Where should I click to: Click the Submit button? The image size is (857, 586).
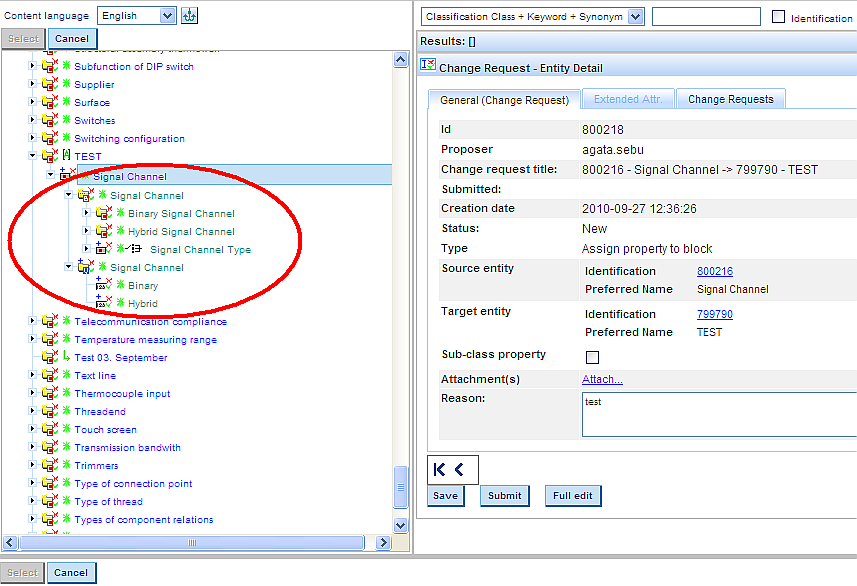tap(504, 496)
